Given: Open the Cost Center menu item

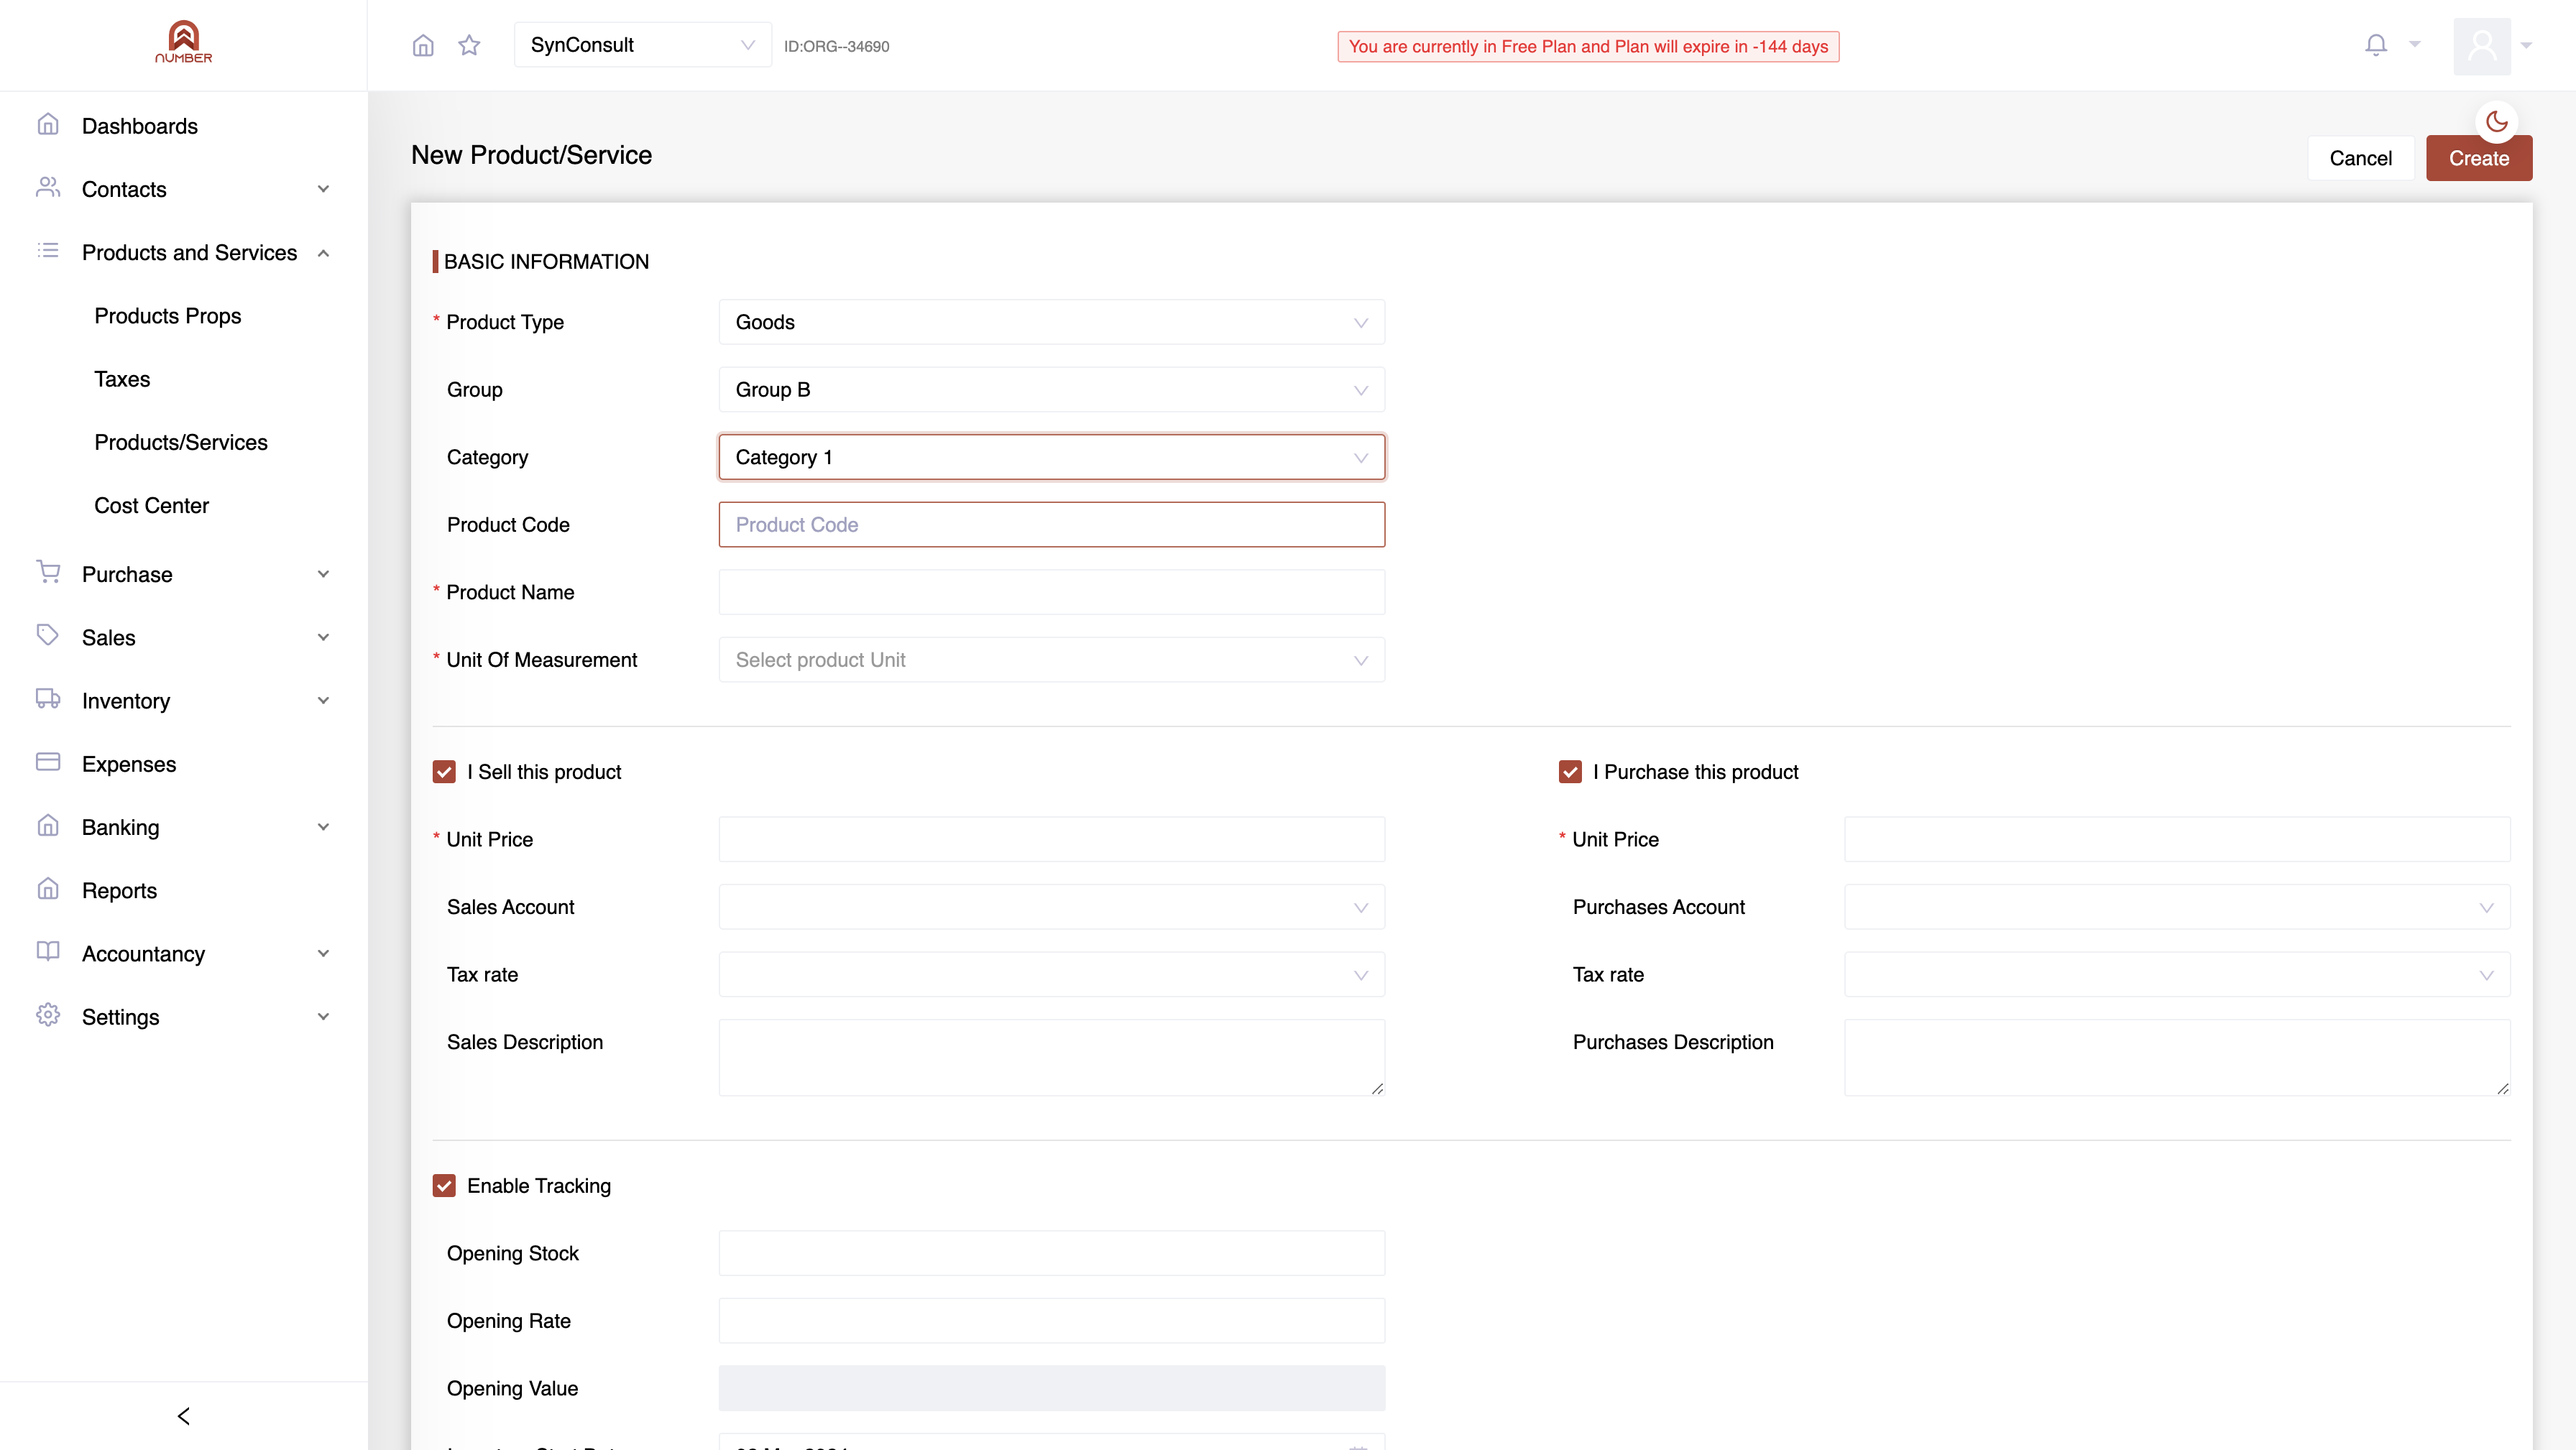Looking at the screenshot, I should [152, 506].
